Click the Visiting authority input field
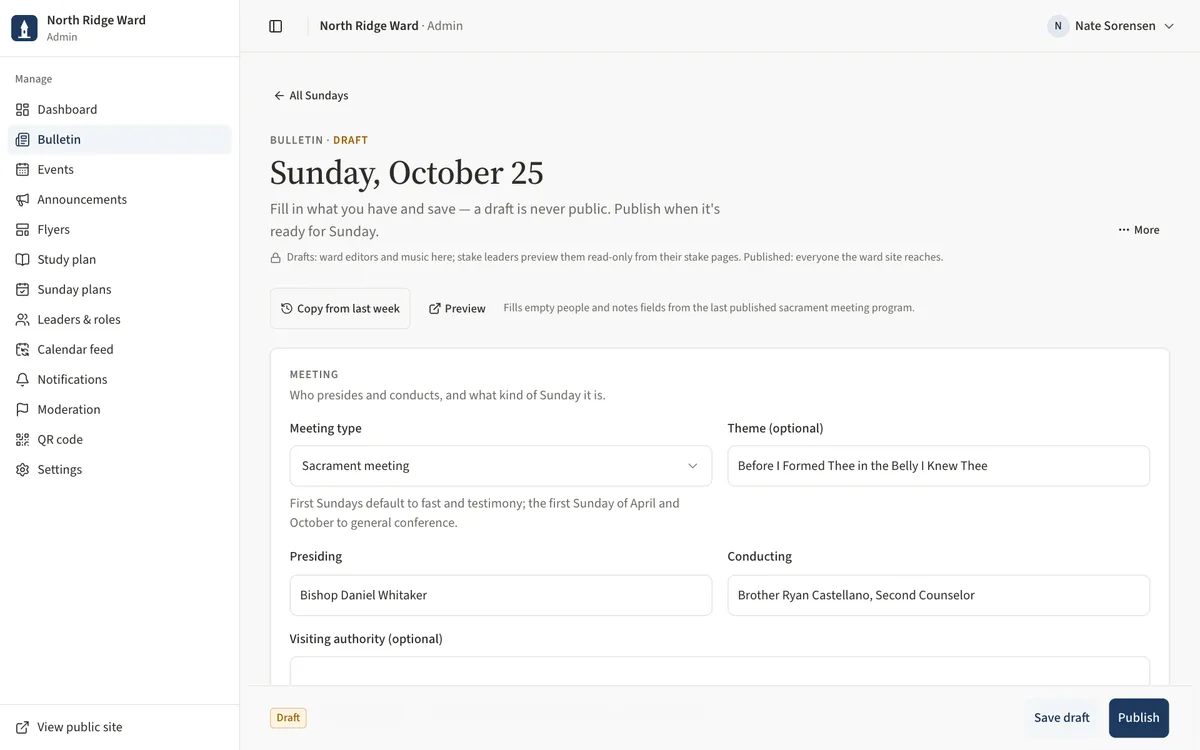Image resolution: width=1200 pixels, height=750 pixels. pyautogui.click(x=720, y=672)
